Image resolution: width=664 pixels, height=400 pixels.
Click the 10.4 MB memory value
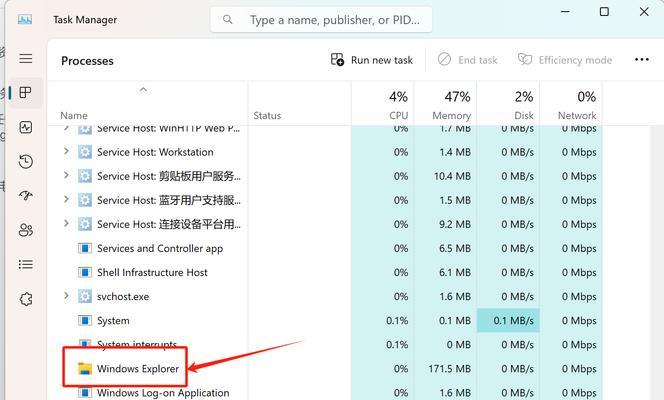(x=452, y=176)
